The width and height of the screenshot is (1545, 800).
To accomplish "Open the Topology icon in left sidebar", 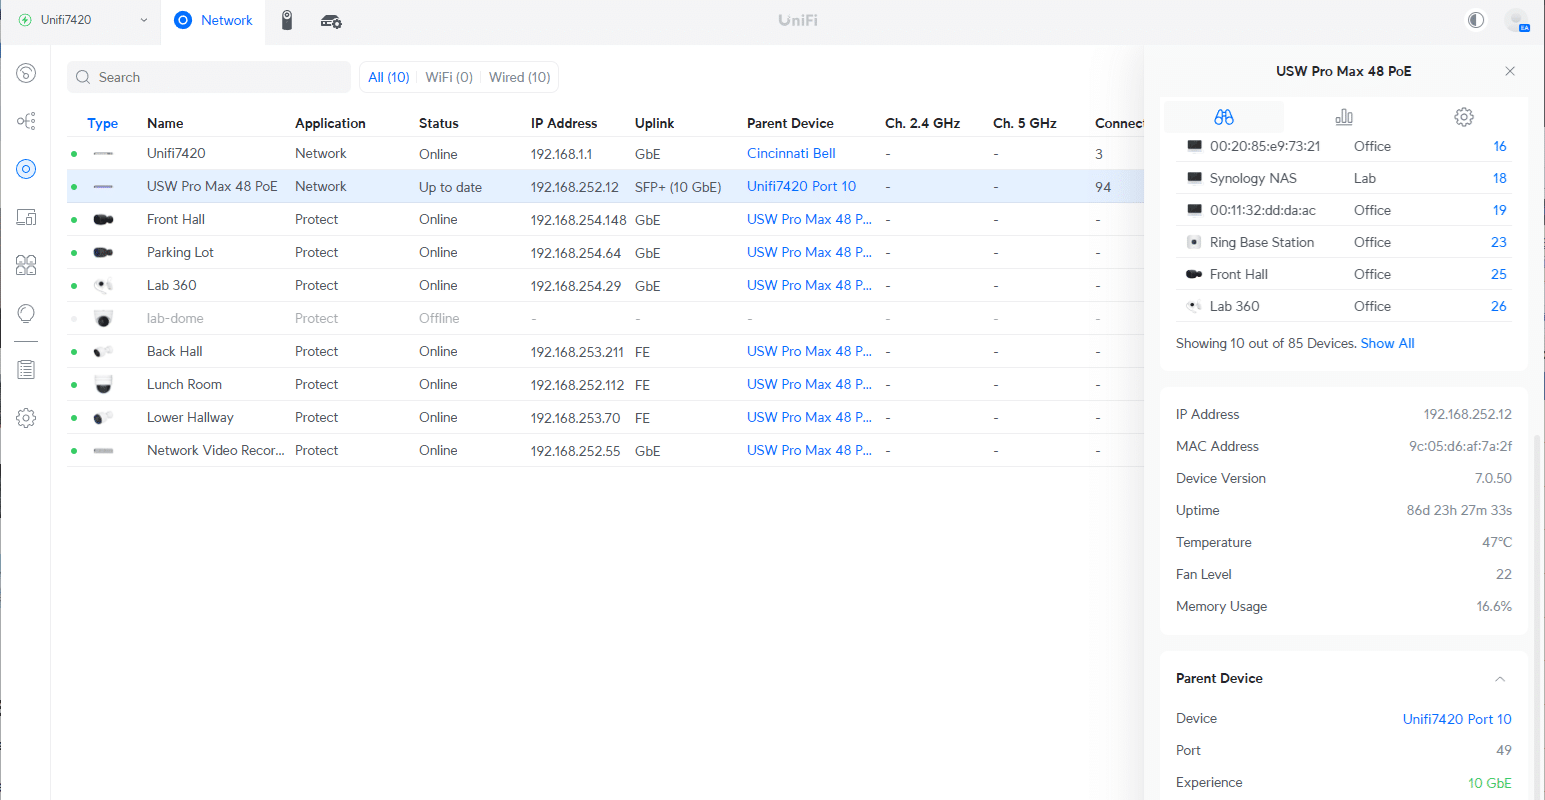I will point(26,121).
